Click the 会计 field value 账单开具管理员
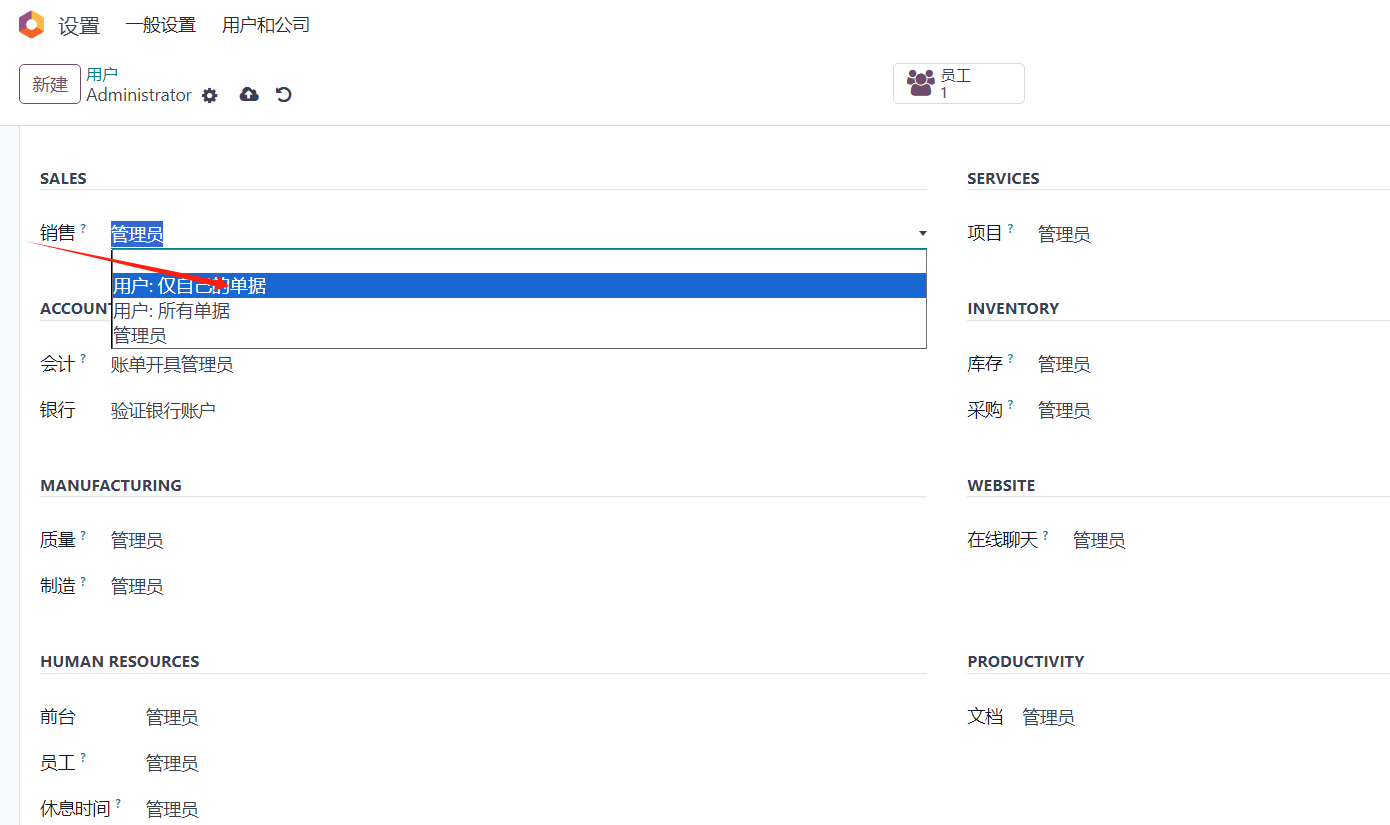Image resolution: width=1390 pixels, height=825 pixels. [x=172, y=365]
